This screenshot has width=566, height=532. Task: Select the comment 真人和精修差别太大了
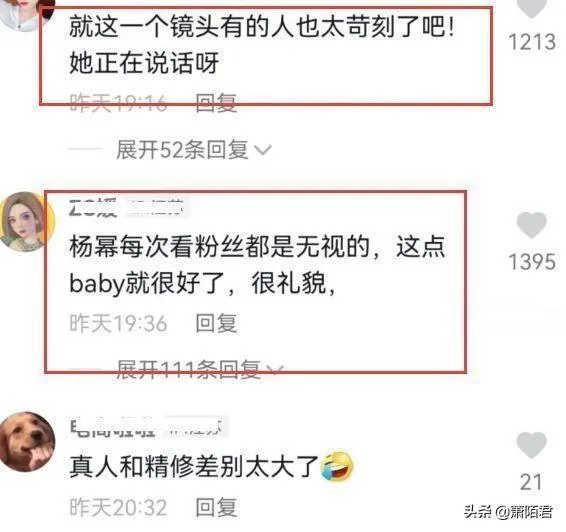193,466
